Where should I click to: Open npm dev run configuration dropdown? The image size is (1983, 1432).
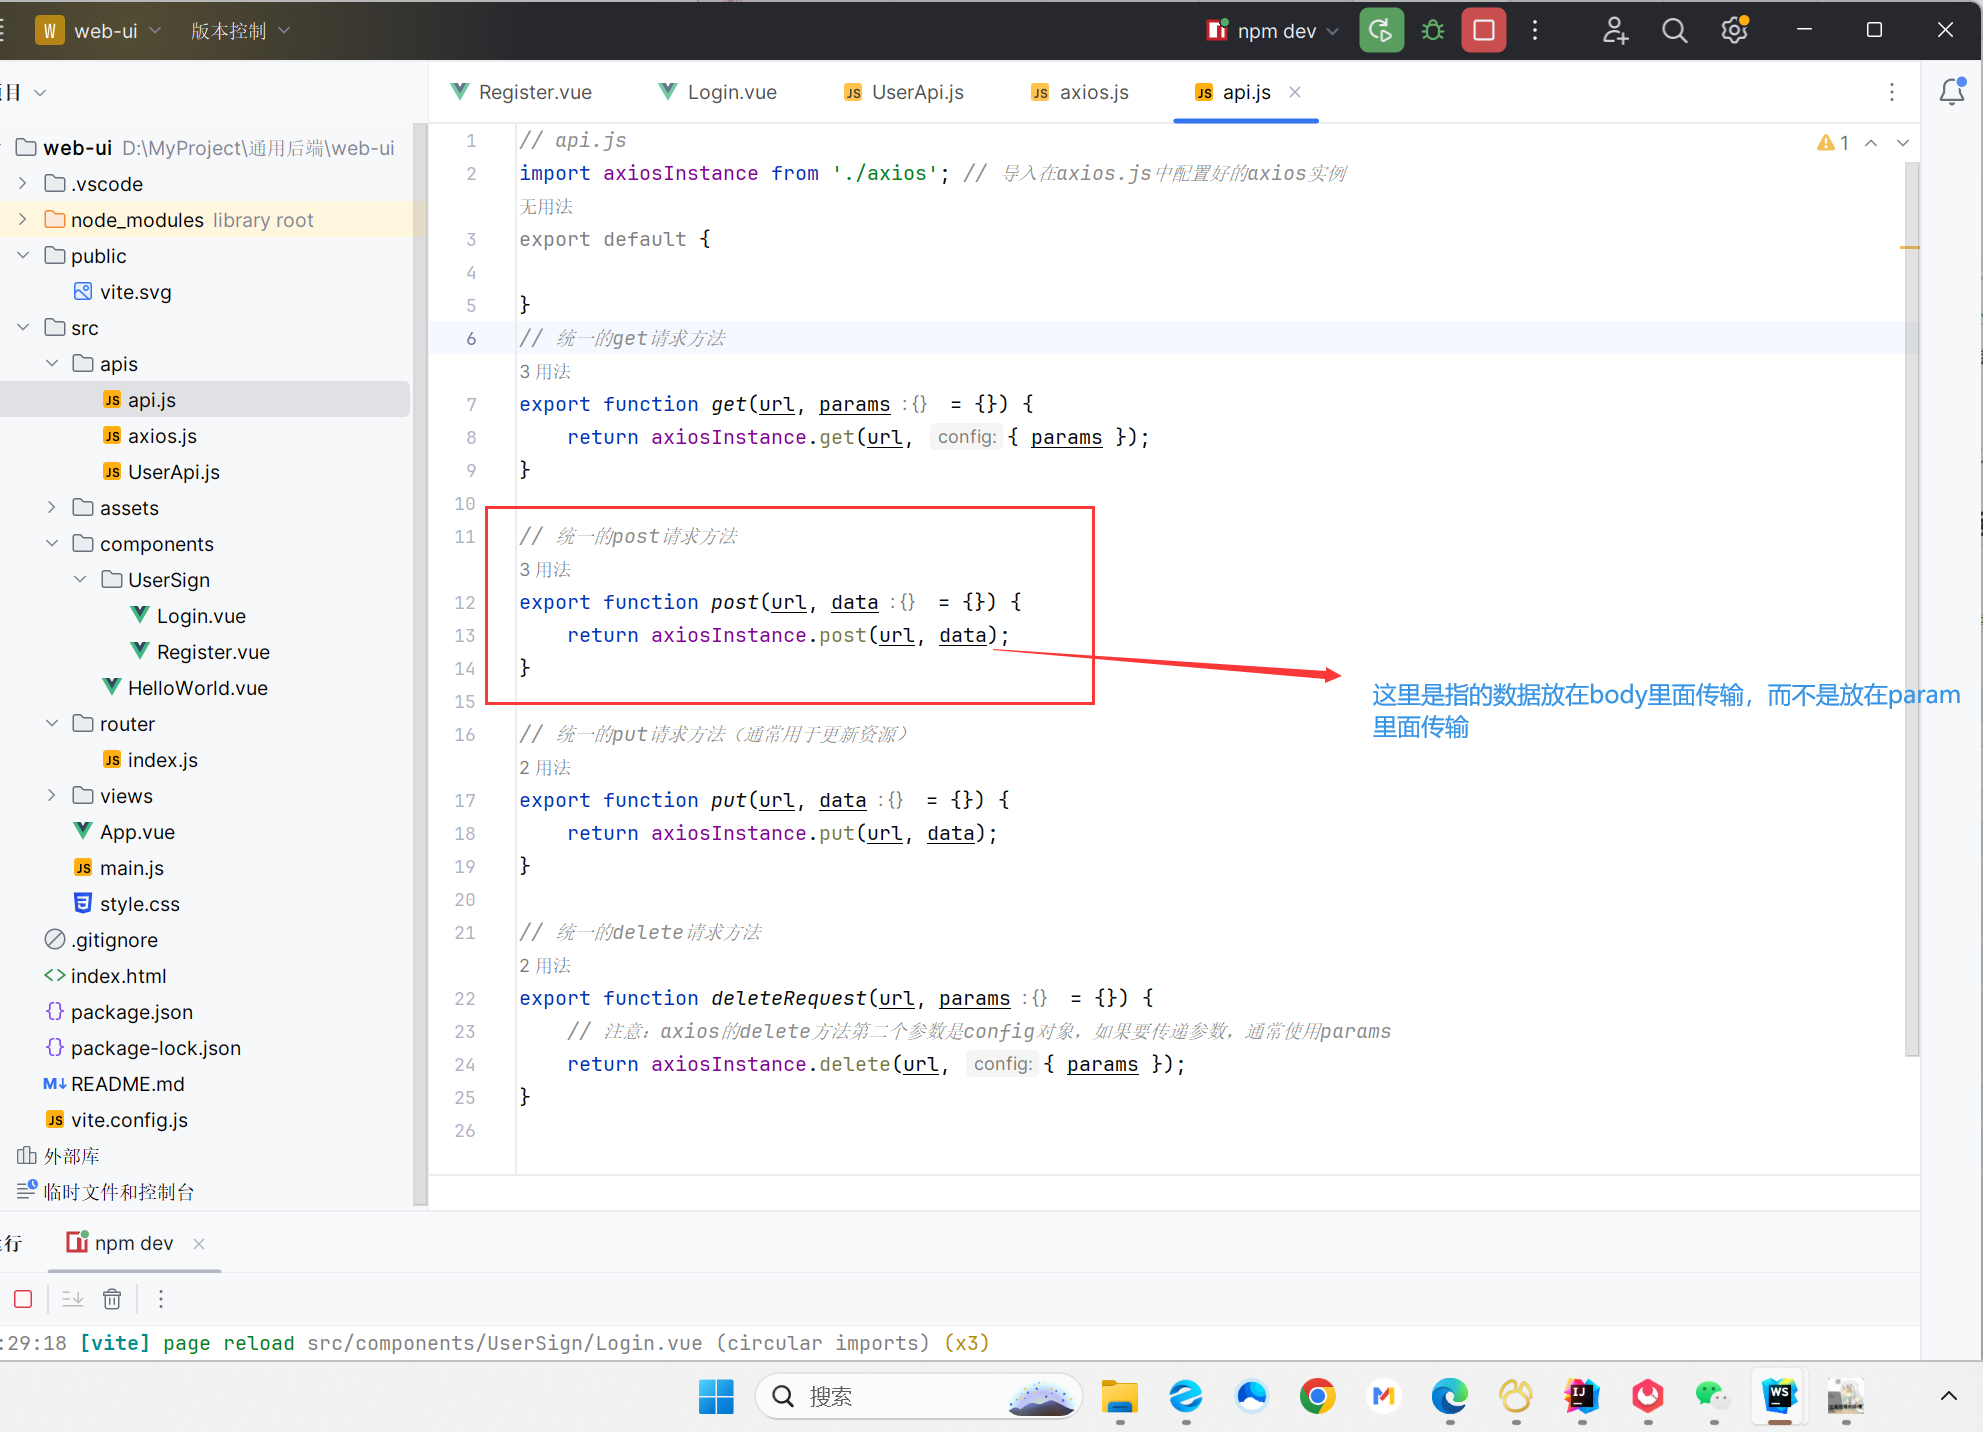point(1272,31)
